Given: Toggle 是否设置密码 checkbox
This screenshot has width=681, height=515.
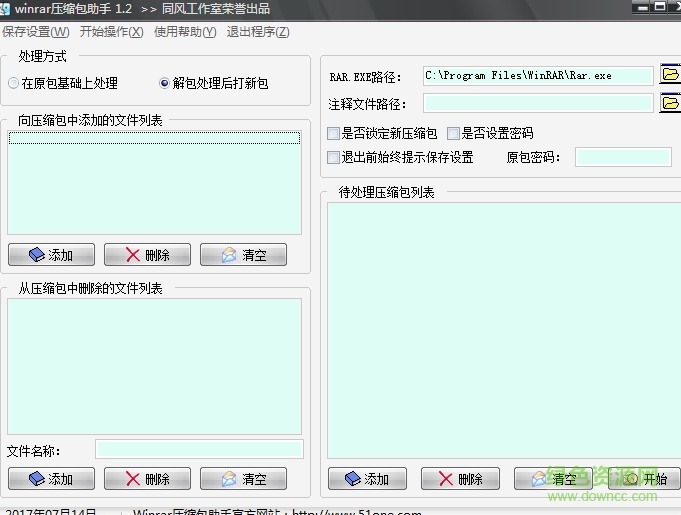Looking at the screenshot, I should tap(453, 133).
